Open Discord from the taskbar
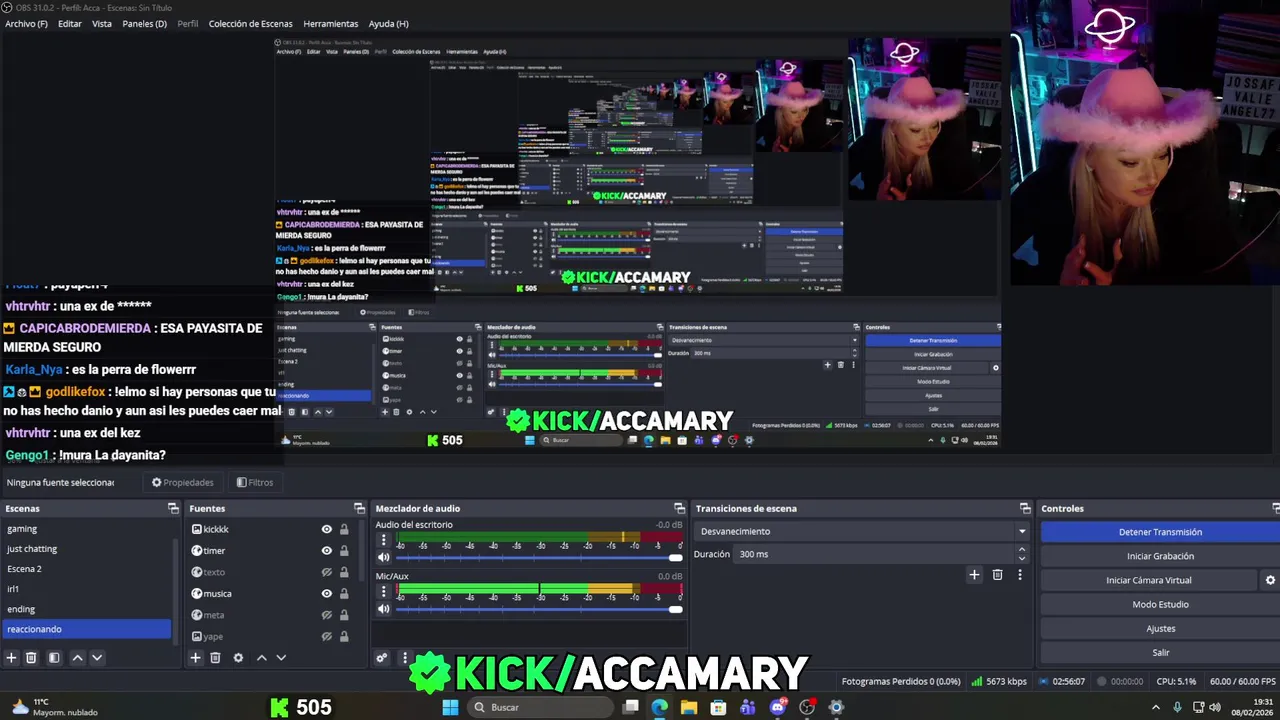 (777, 707)
